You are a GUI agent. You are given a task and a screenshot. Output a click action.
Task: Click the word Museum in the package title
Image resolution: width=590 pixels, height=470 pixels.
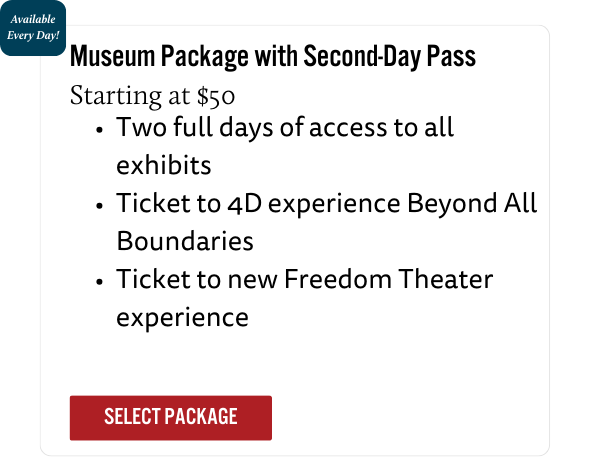(x=113, y=56)
